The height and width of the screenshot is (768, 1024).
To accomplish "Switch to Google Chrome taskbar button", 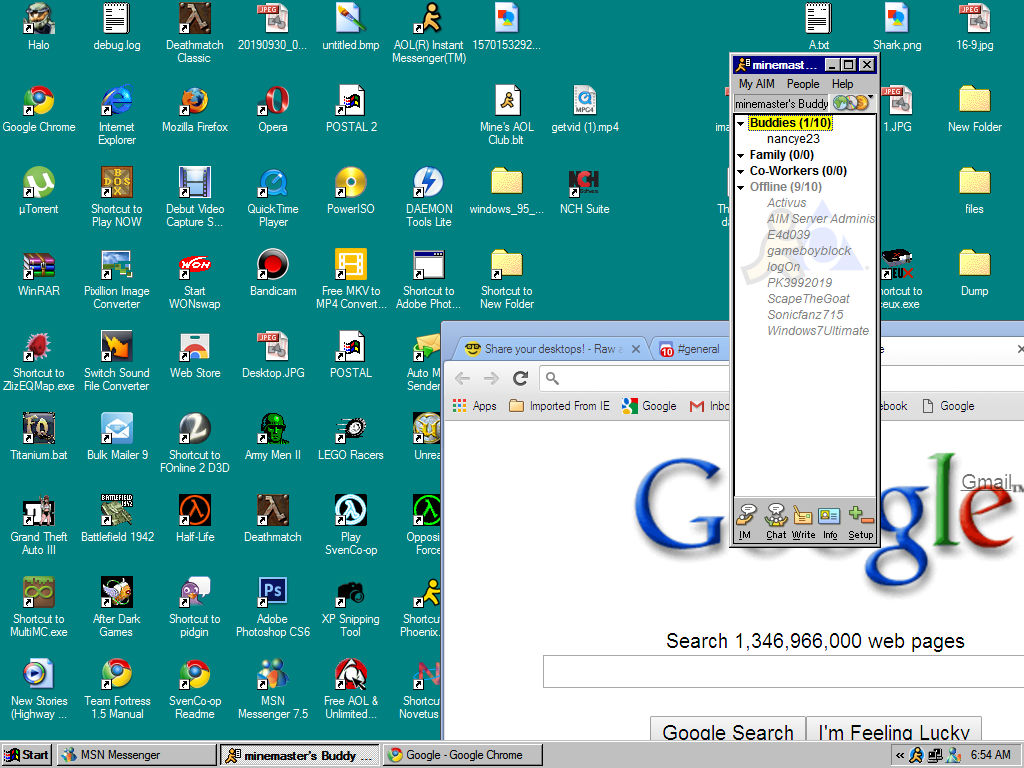I will coord(462,755).
